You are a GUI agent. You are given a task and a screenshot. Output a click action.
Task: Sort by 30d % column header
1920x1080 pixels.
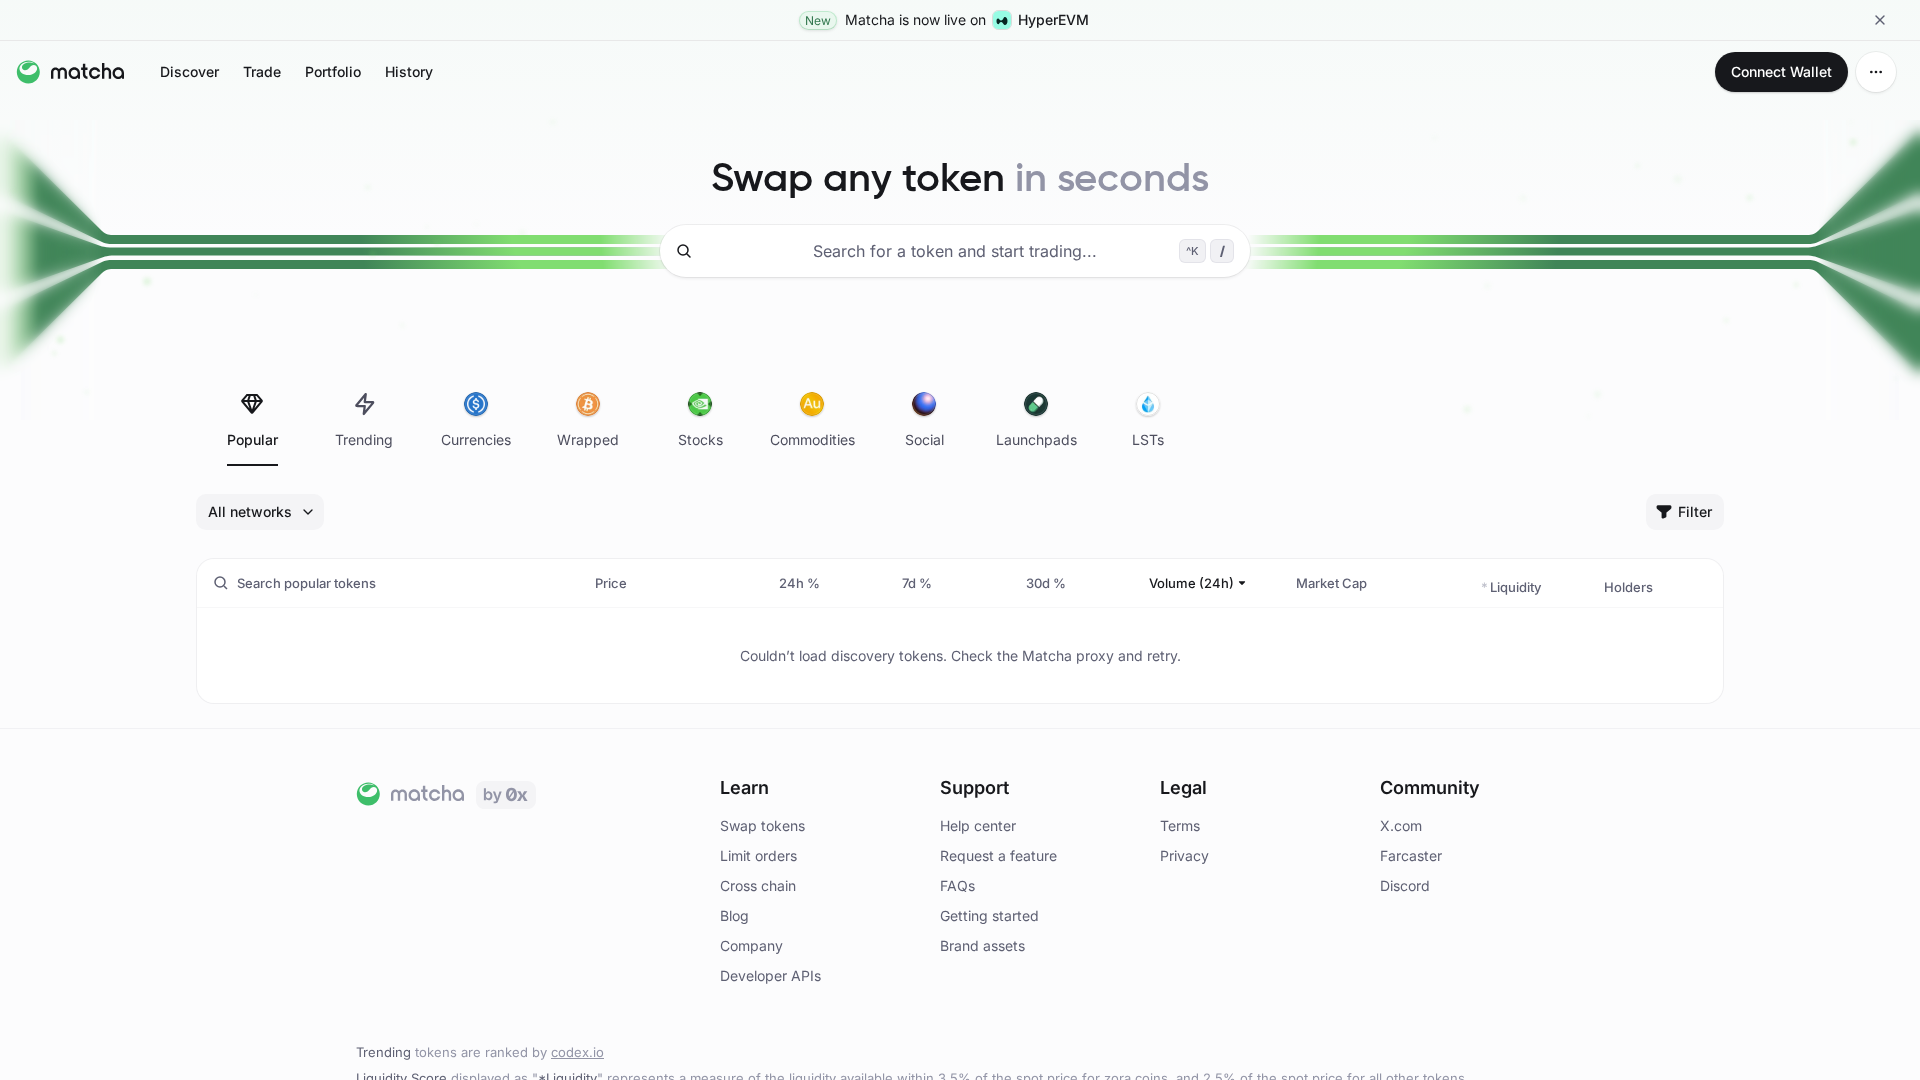click(1045, 583)
